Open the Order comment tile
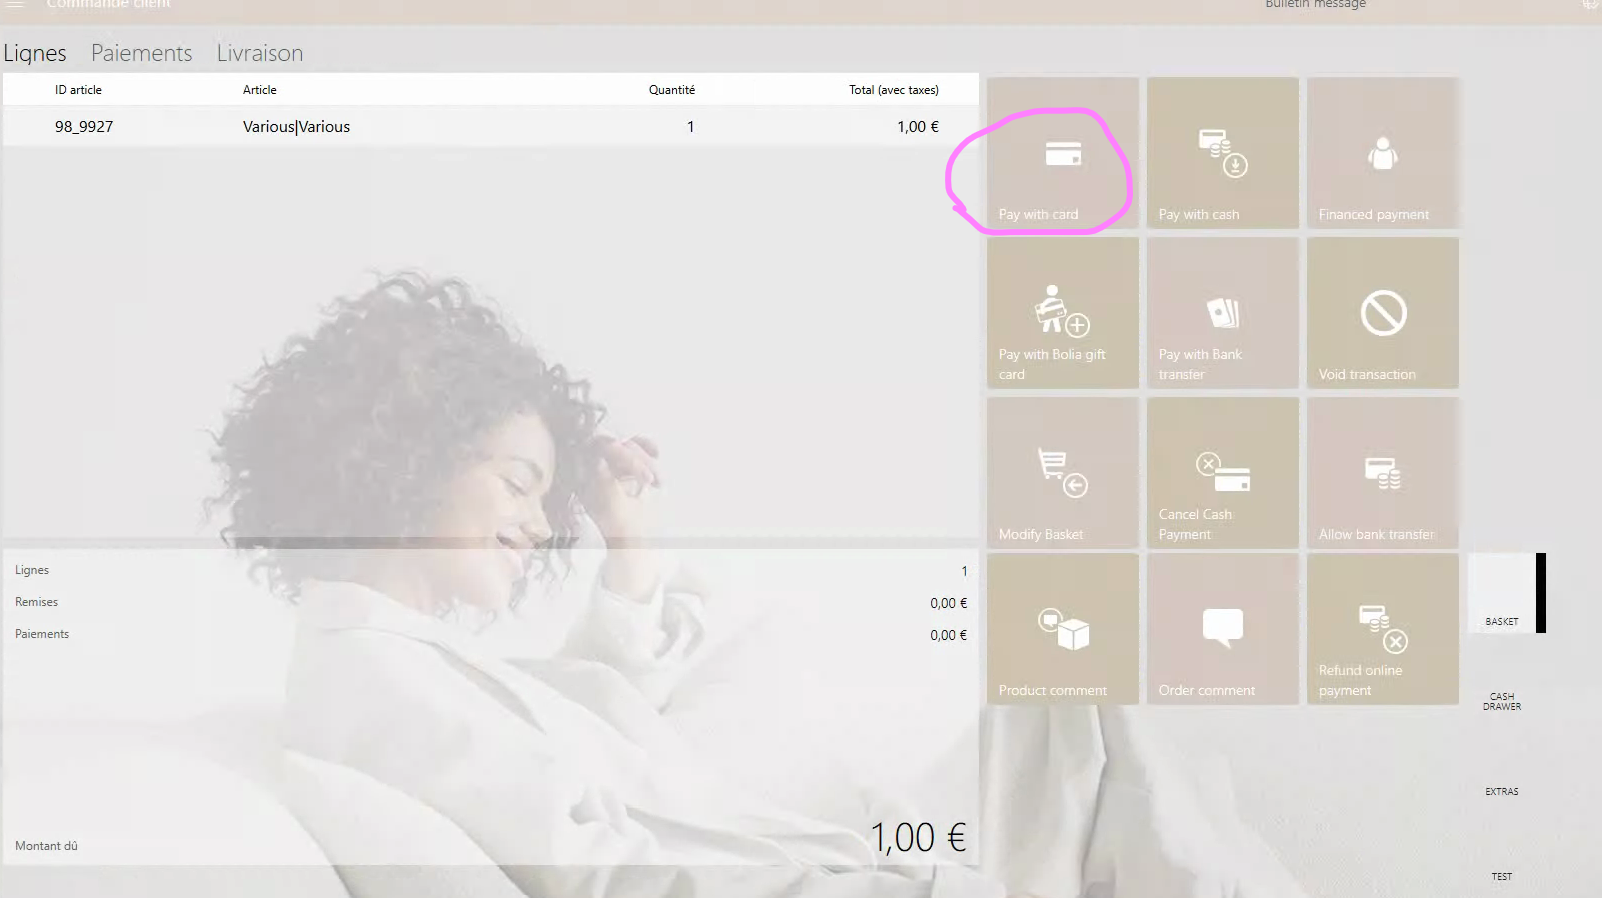This screenshot has width=1602, height=898. (x=1222, y=629)
